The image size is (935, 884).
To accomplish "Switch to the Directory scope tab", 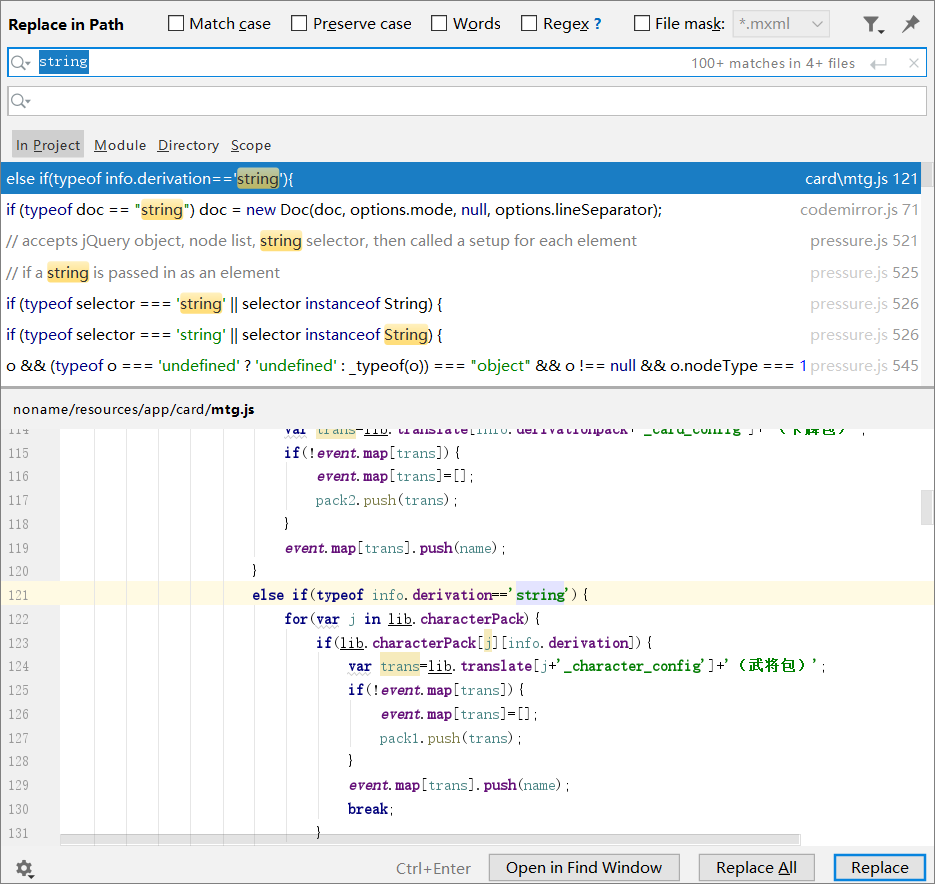I will pos(188,145).
